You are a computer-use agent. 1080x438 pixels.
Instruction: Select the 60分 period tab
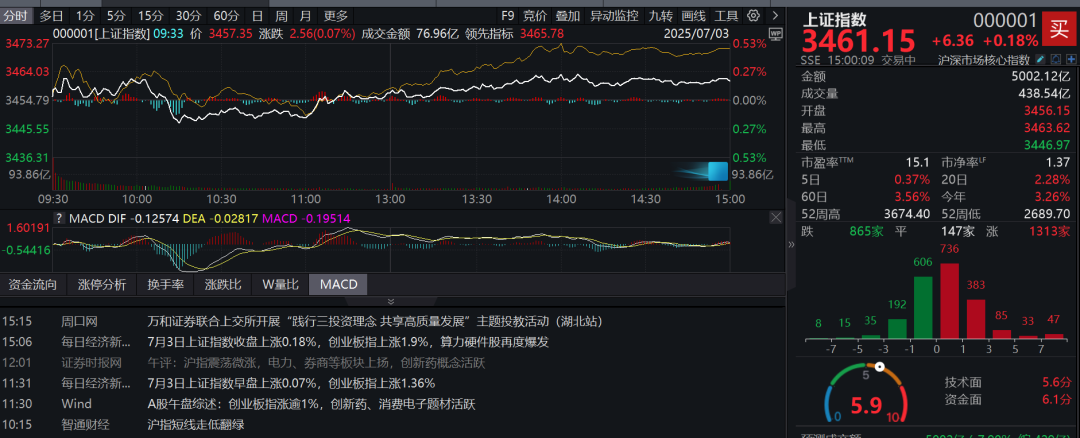click(x=226, y=16)
